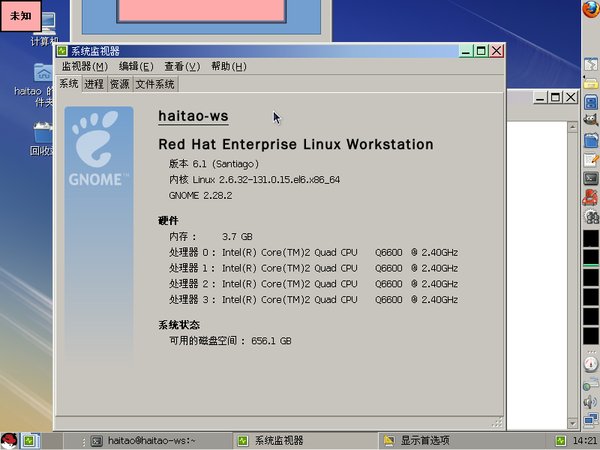
Task: Open the network connection applet
Action: (591, 384)
